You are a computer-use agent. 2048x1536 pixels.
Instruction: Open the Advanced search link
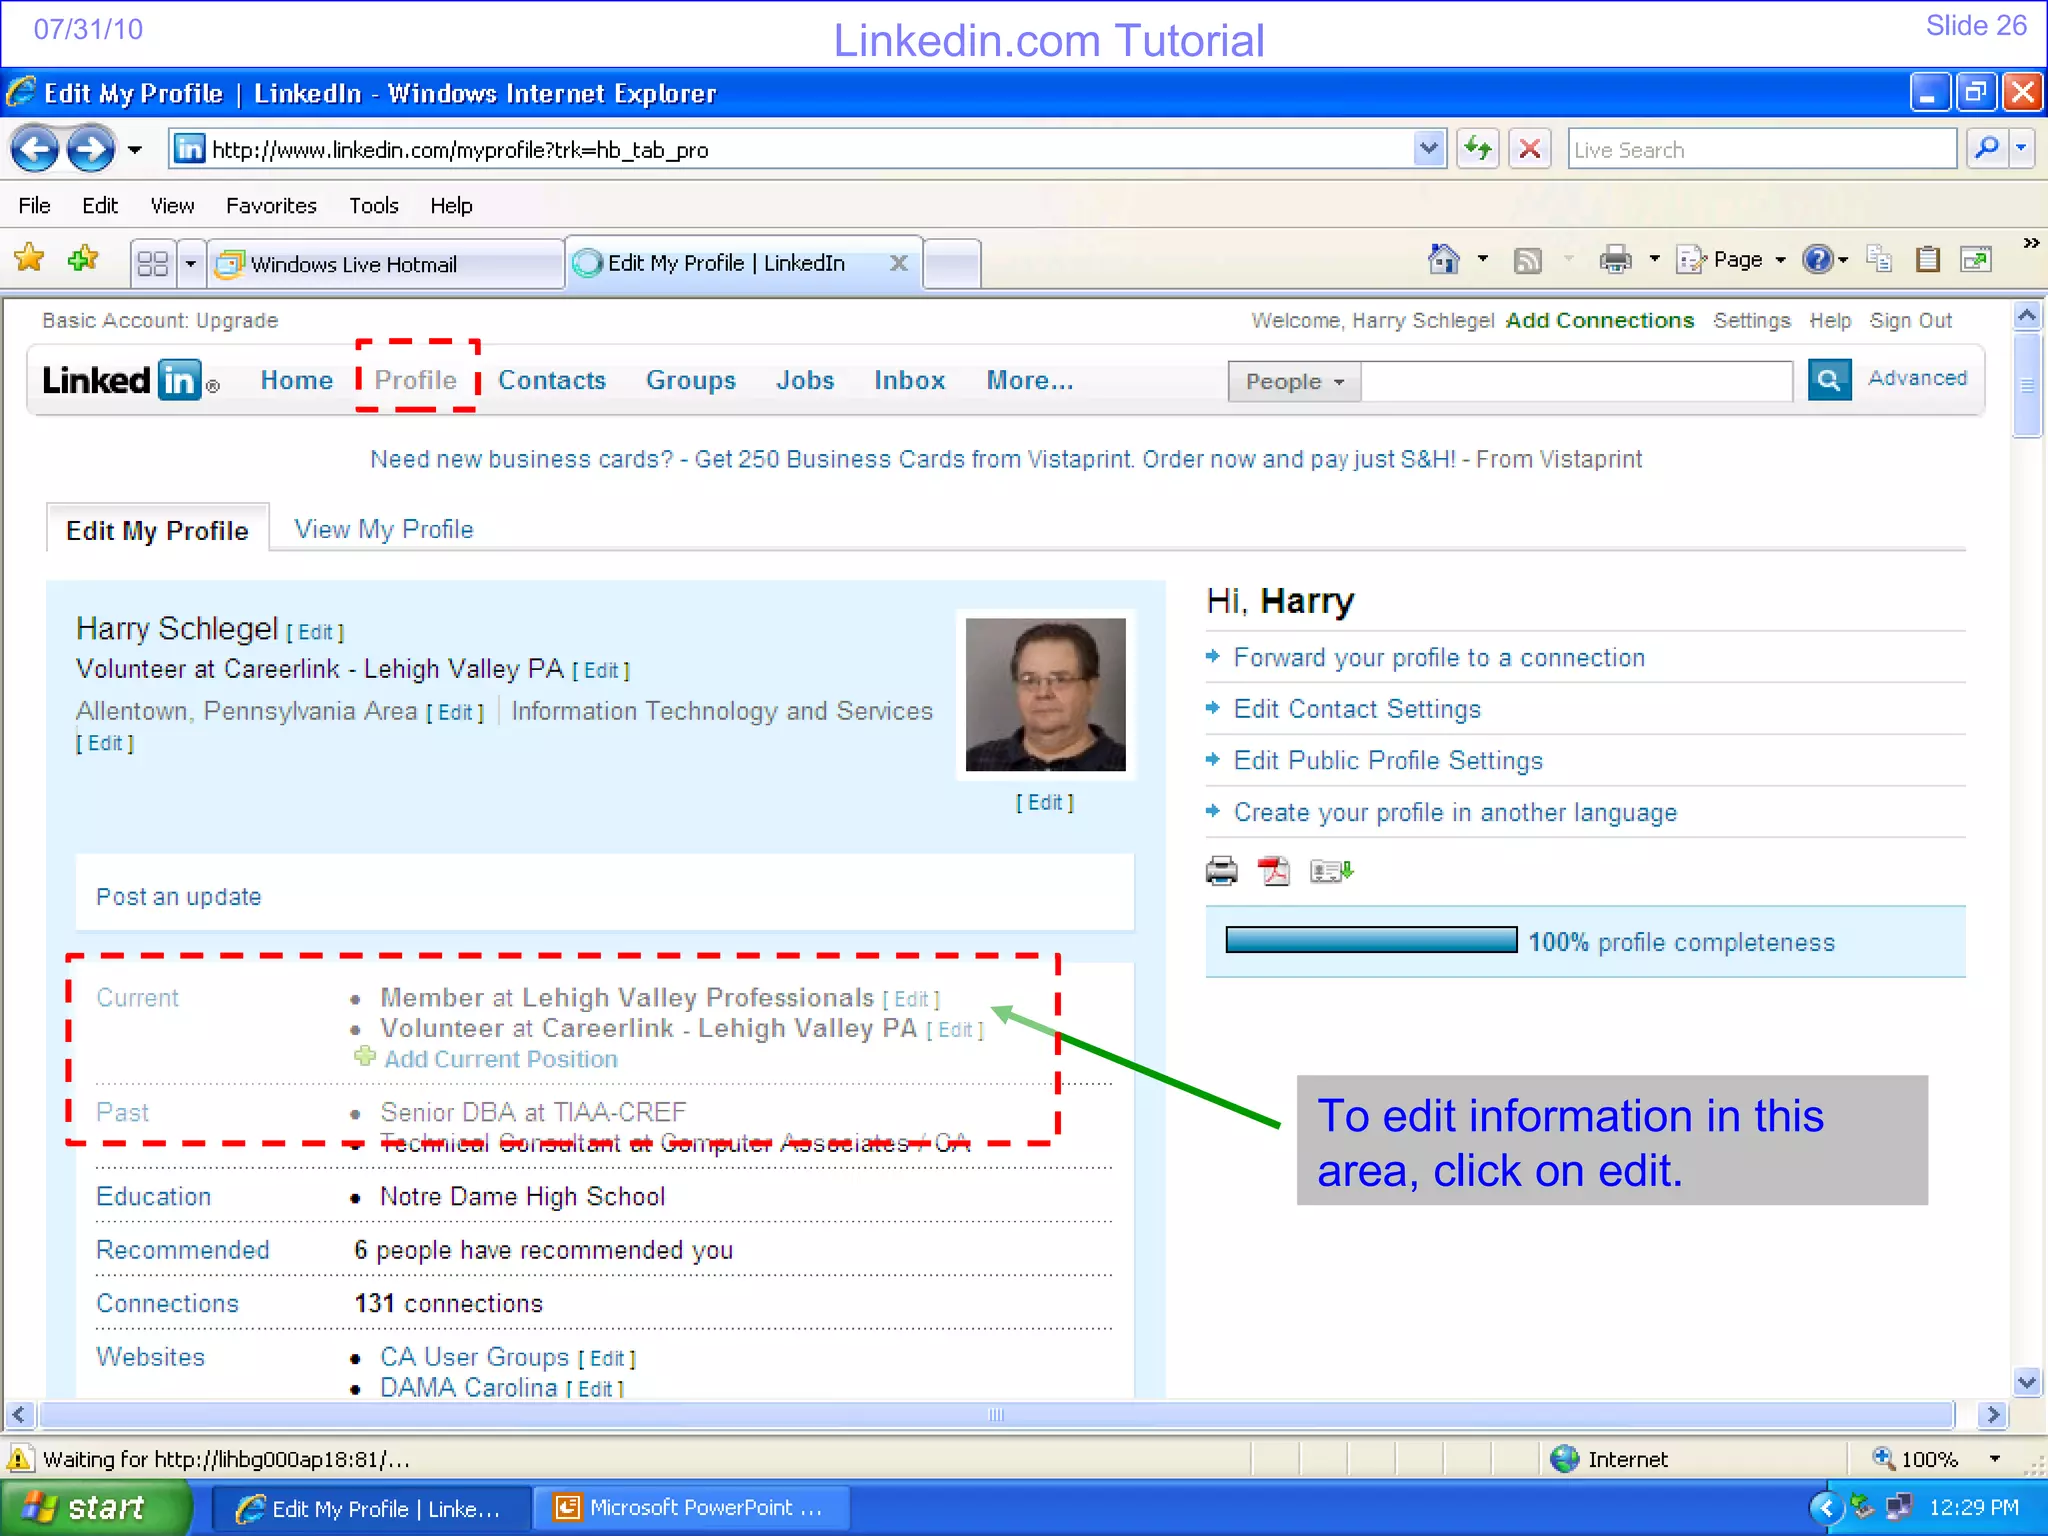pyautogui.click(x=1917, y=378)
